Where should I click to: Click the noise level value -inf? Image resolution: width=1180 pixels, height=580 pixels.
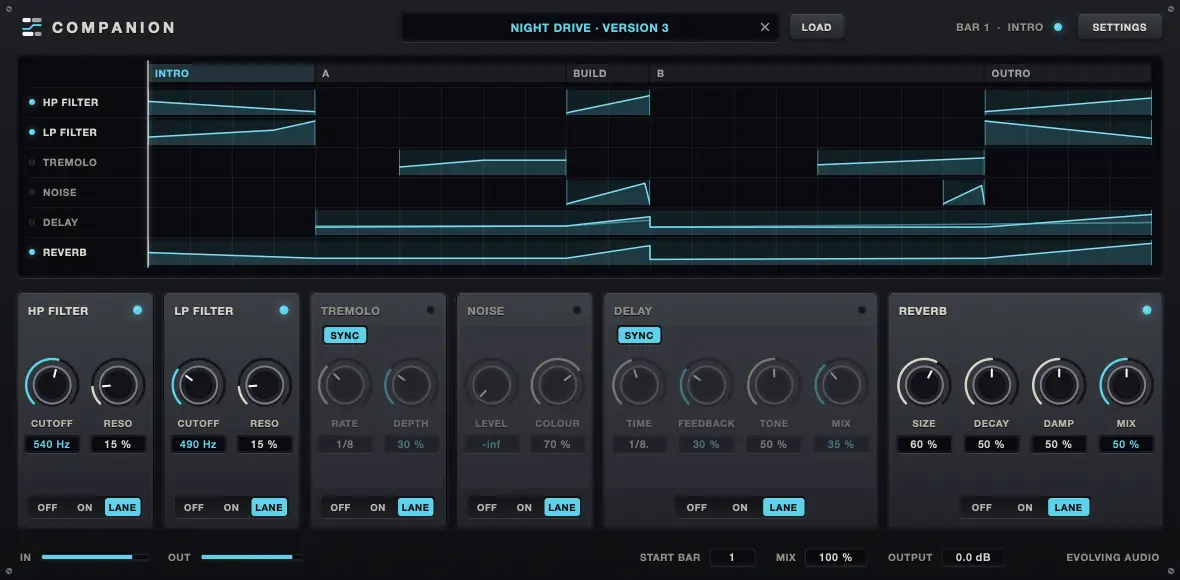(x=491, y=445)
